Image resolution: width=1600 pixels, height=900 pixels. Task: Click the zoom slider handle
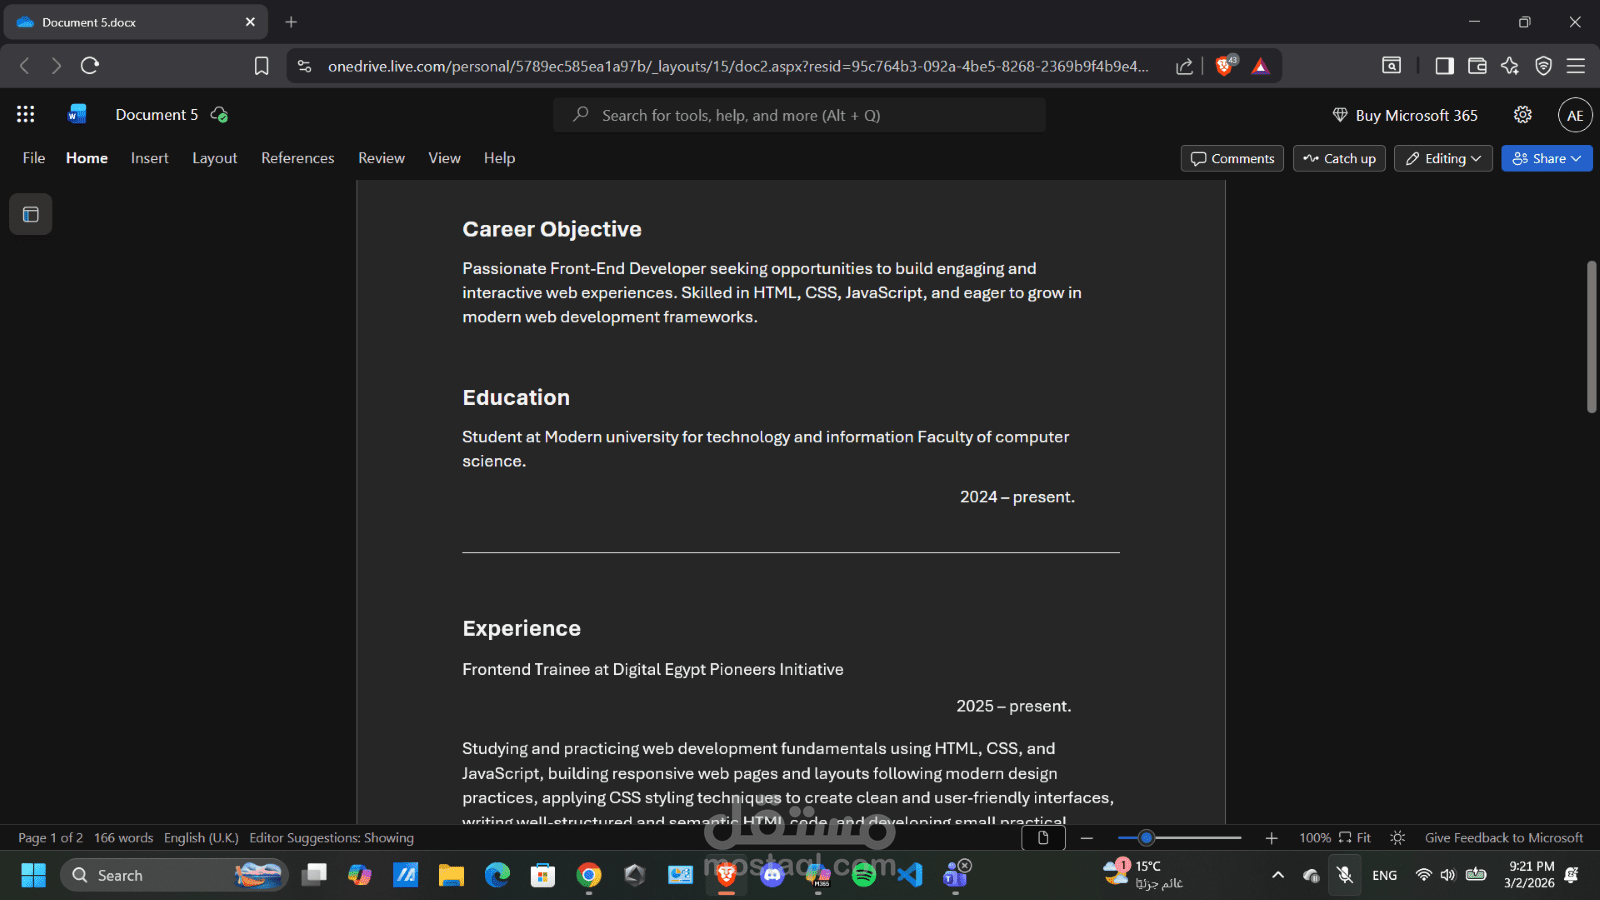click(1147, 838)
